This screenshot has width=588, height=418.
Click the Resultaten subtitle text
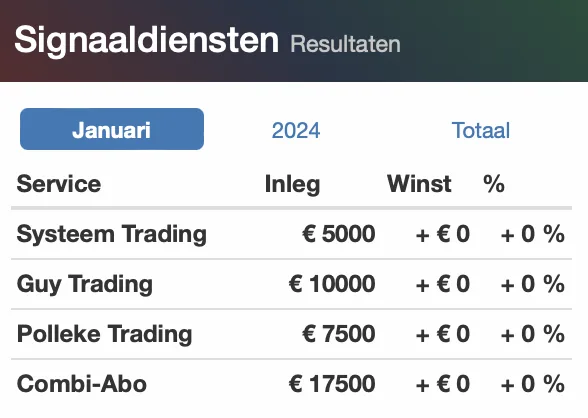(345, 44)
